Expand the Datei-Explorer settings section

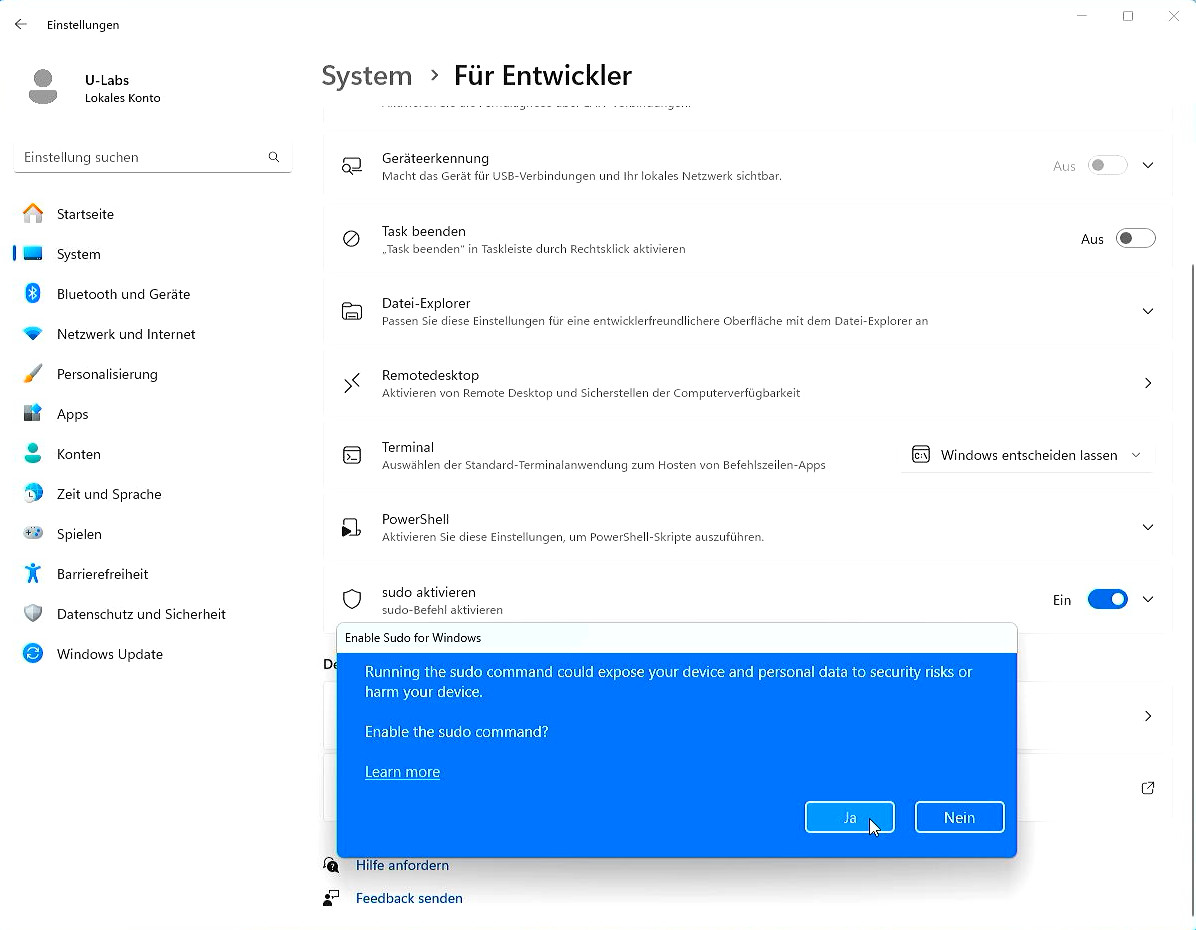pyautogui.click(x=1147, y=311)
